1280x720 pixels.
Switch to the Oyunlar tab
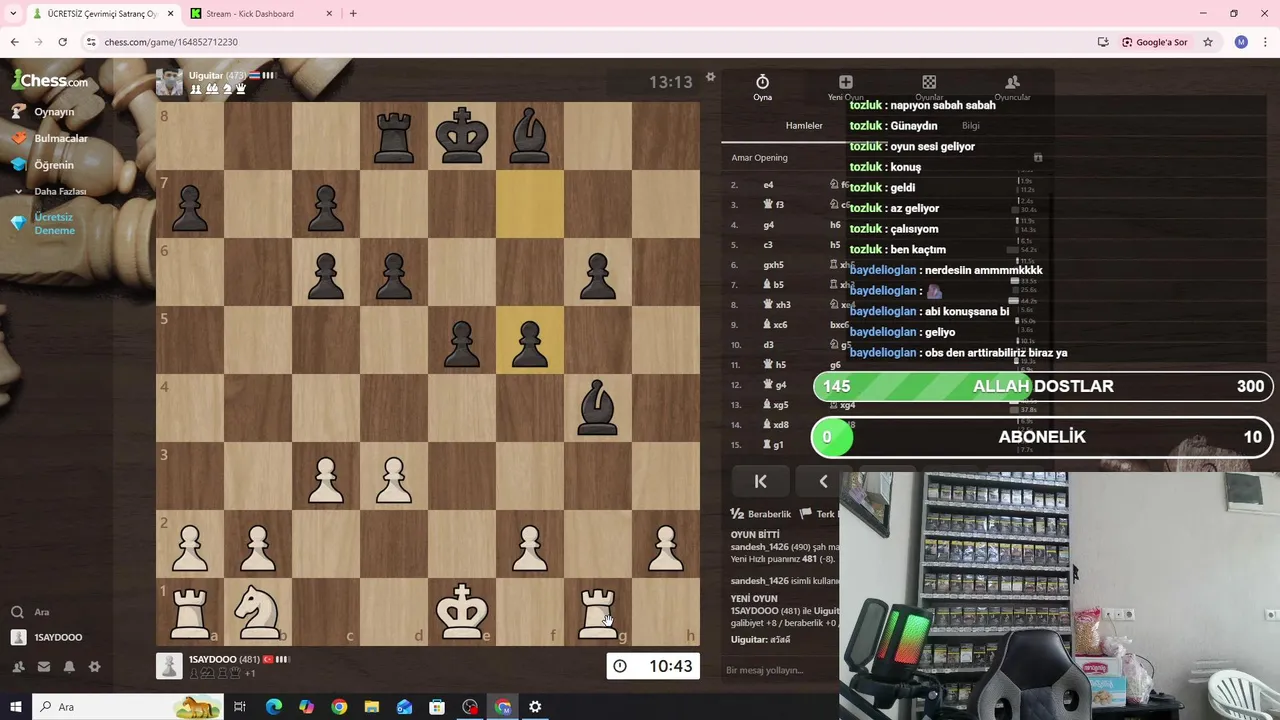click(929, 87)
